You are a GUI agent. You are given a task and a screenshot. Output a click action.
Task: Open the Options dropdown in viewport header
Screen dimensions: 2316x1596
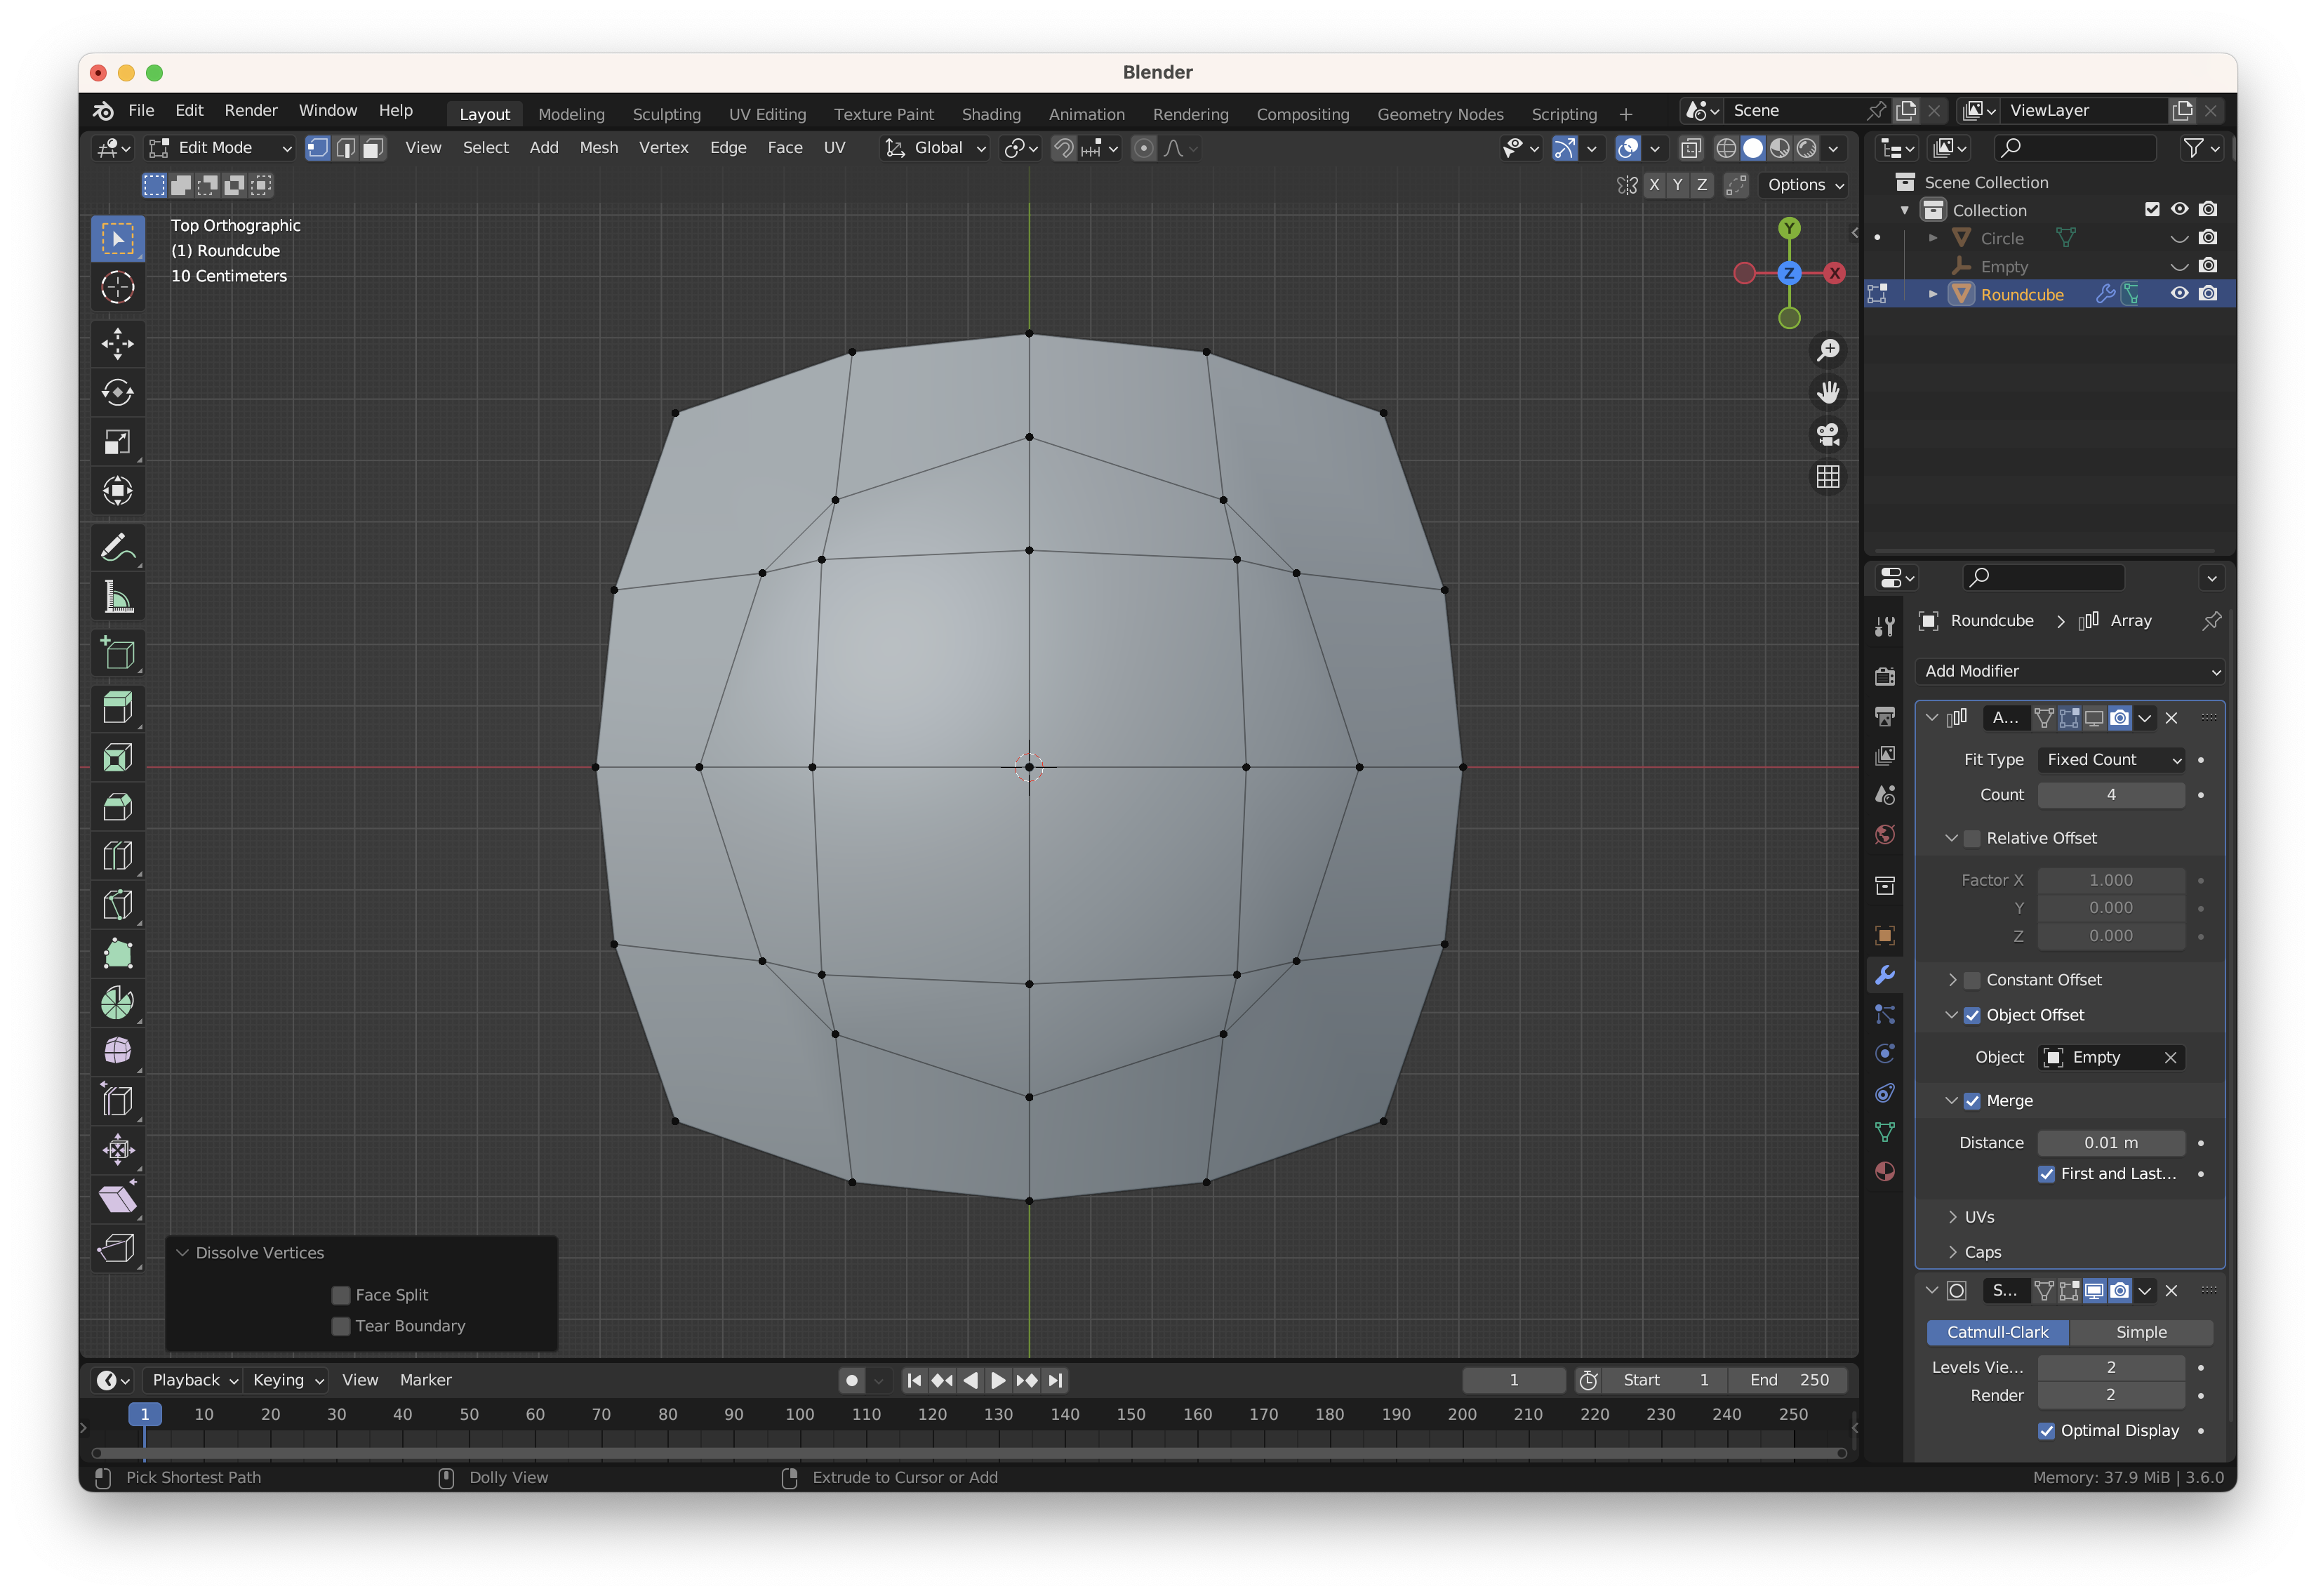1805,185
